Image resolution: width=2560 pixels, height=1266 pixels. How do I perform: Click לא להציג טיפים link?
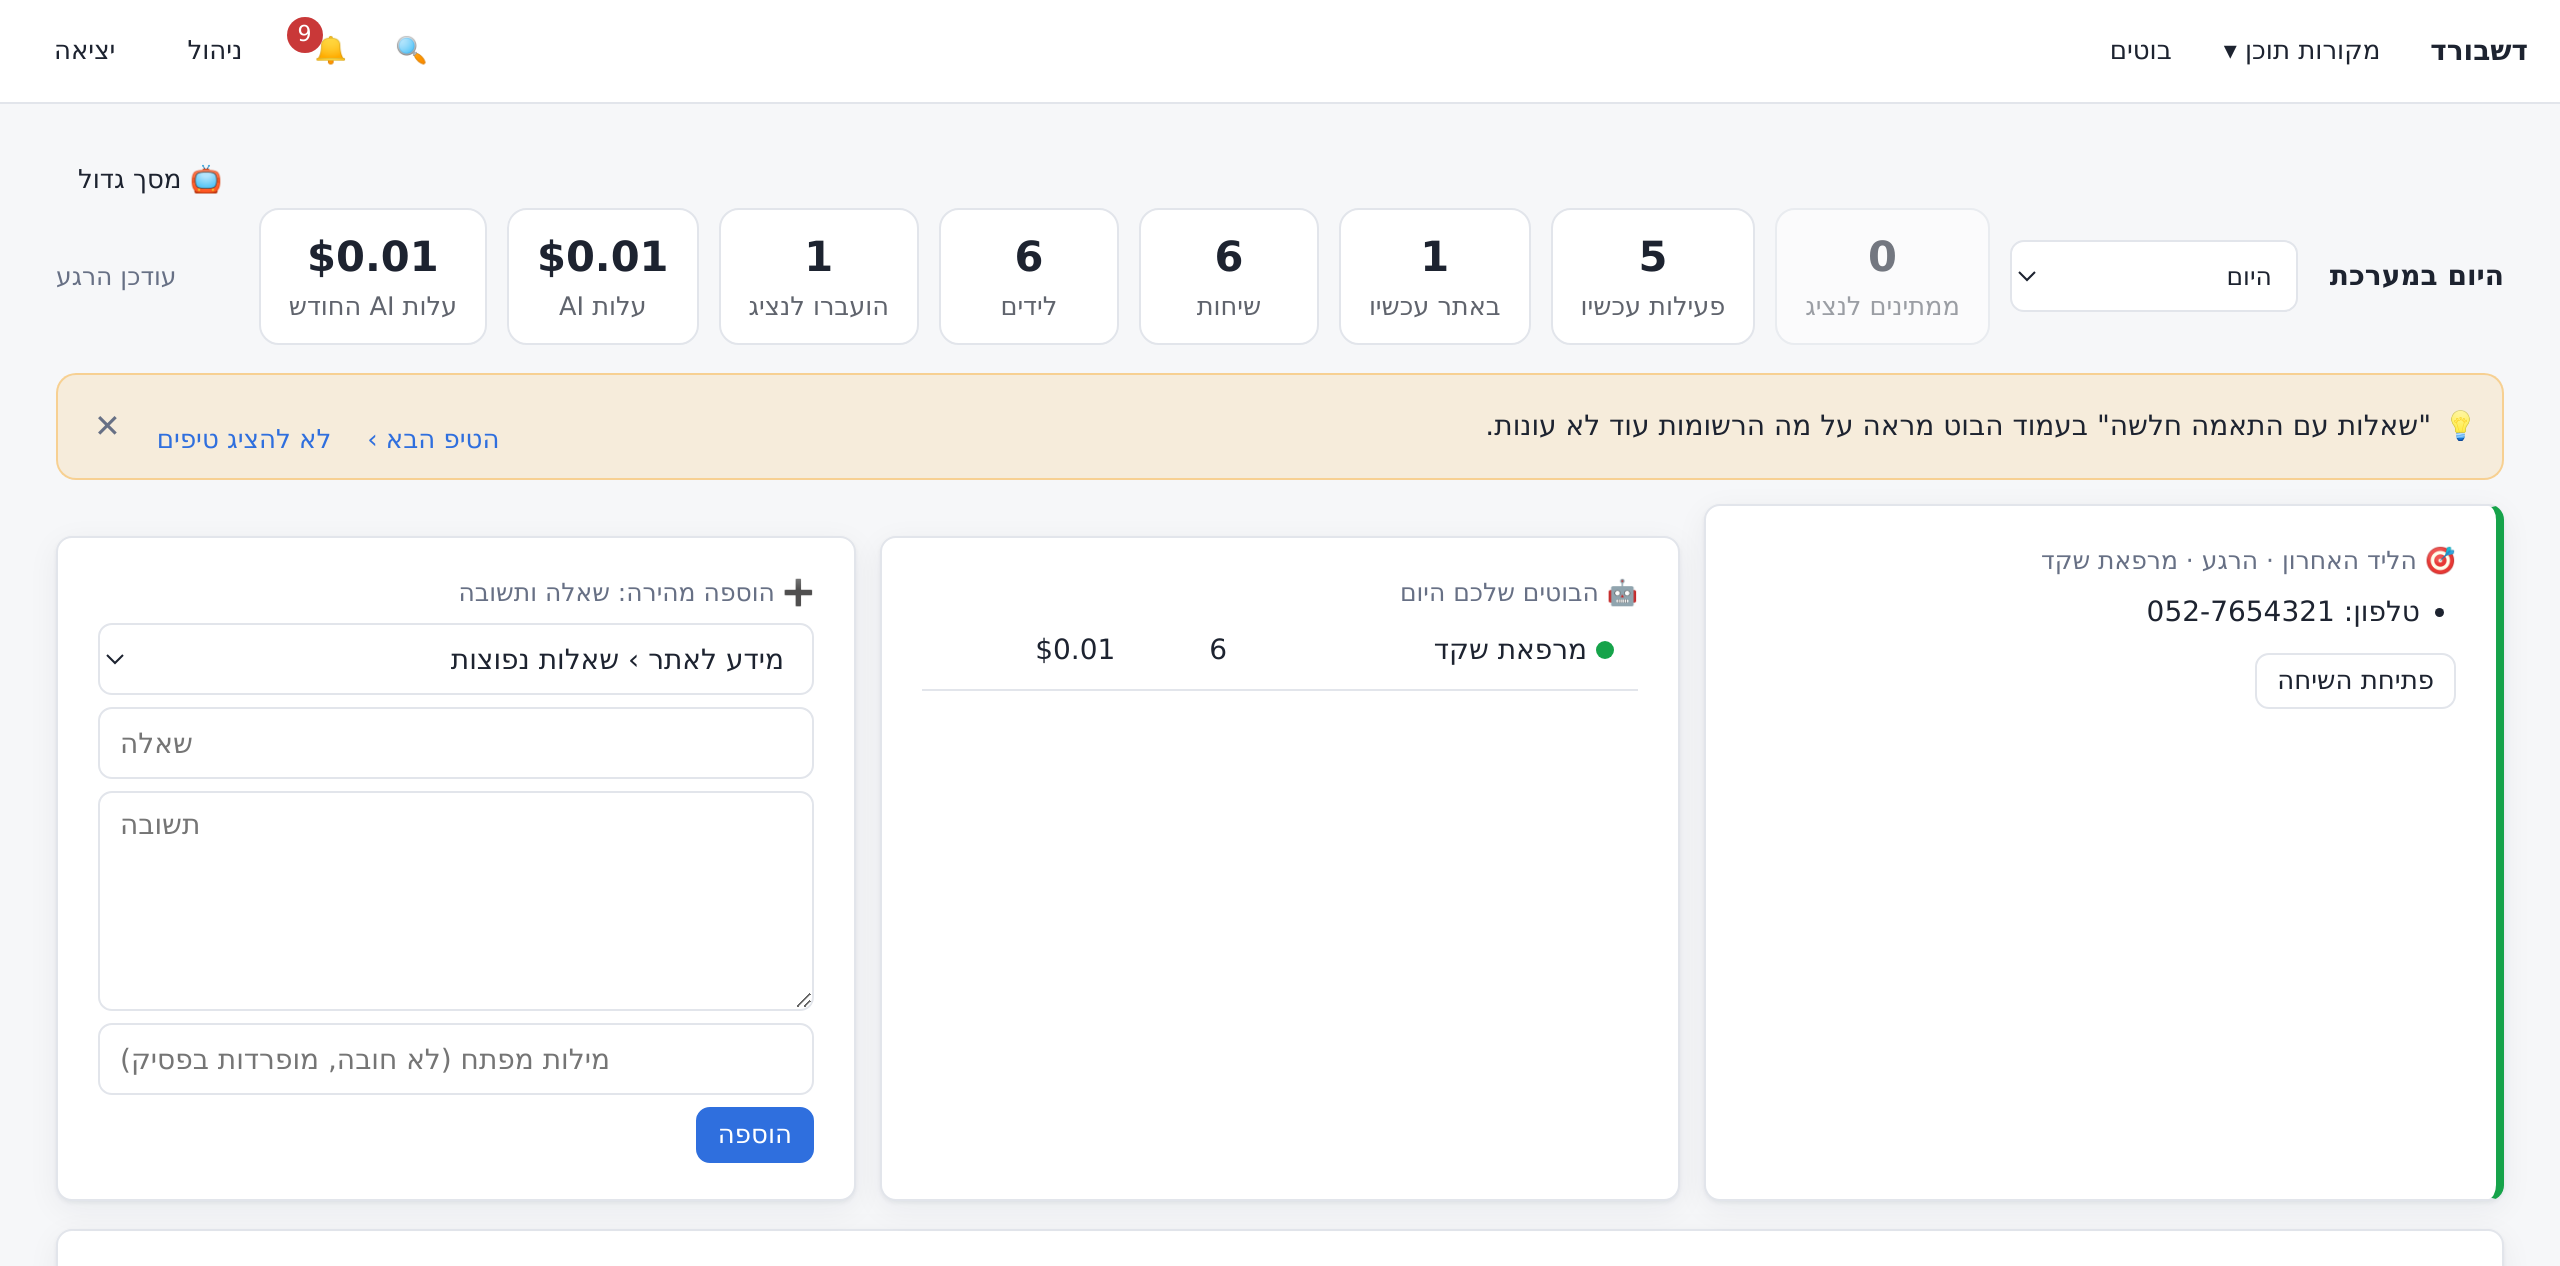point(244,440)
